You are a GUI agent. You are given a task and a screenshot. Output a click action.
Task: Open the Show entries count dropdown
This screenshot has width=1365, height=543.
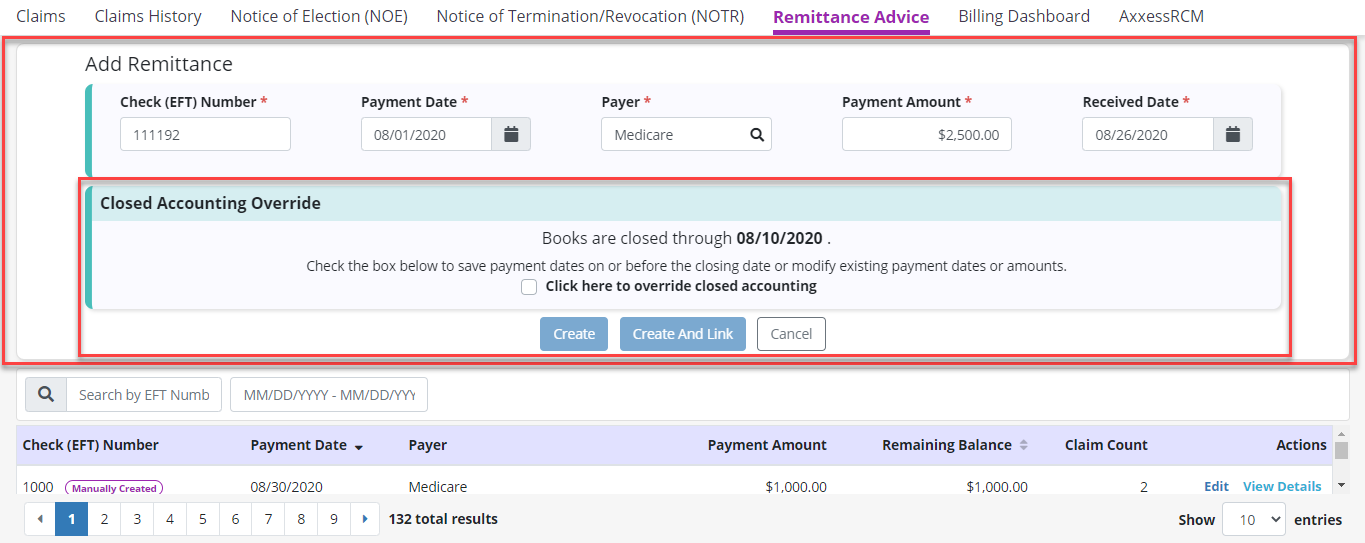tap(1254, 520)
